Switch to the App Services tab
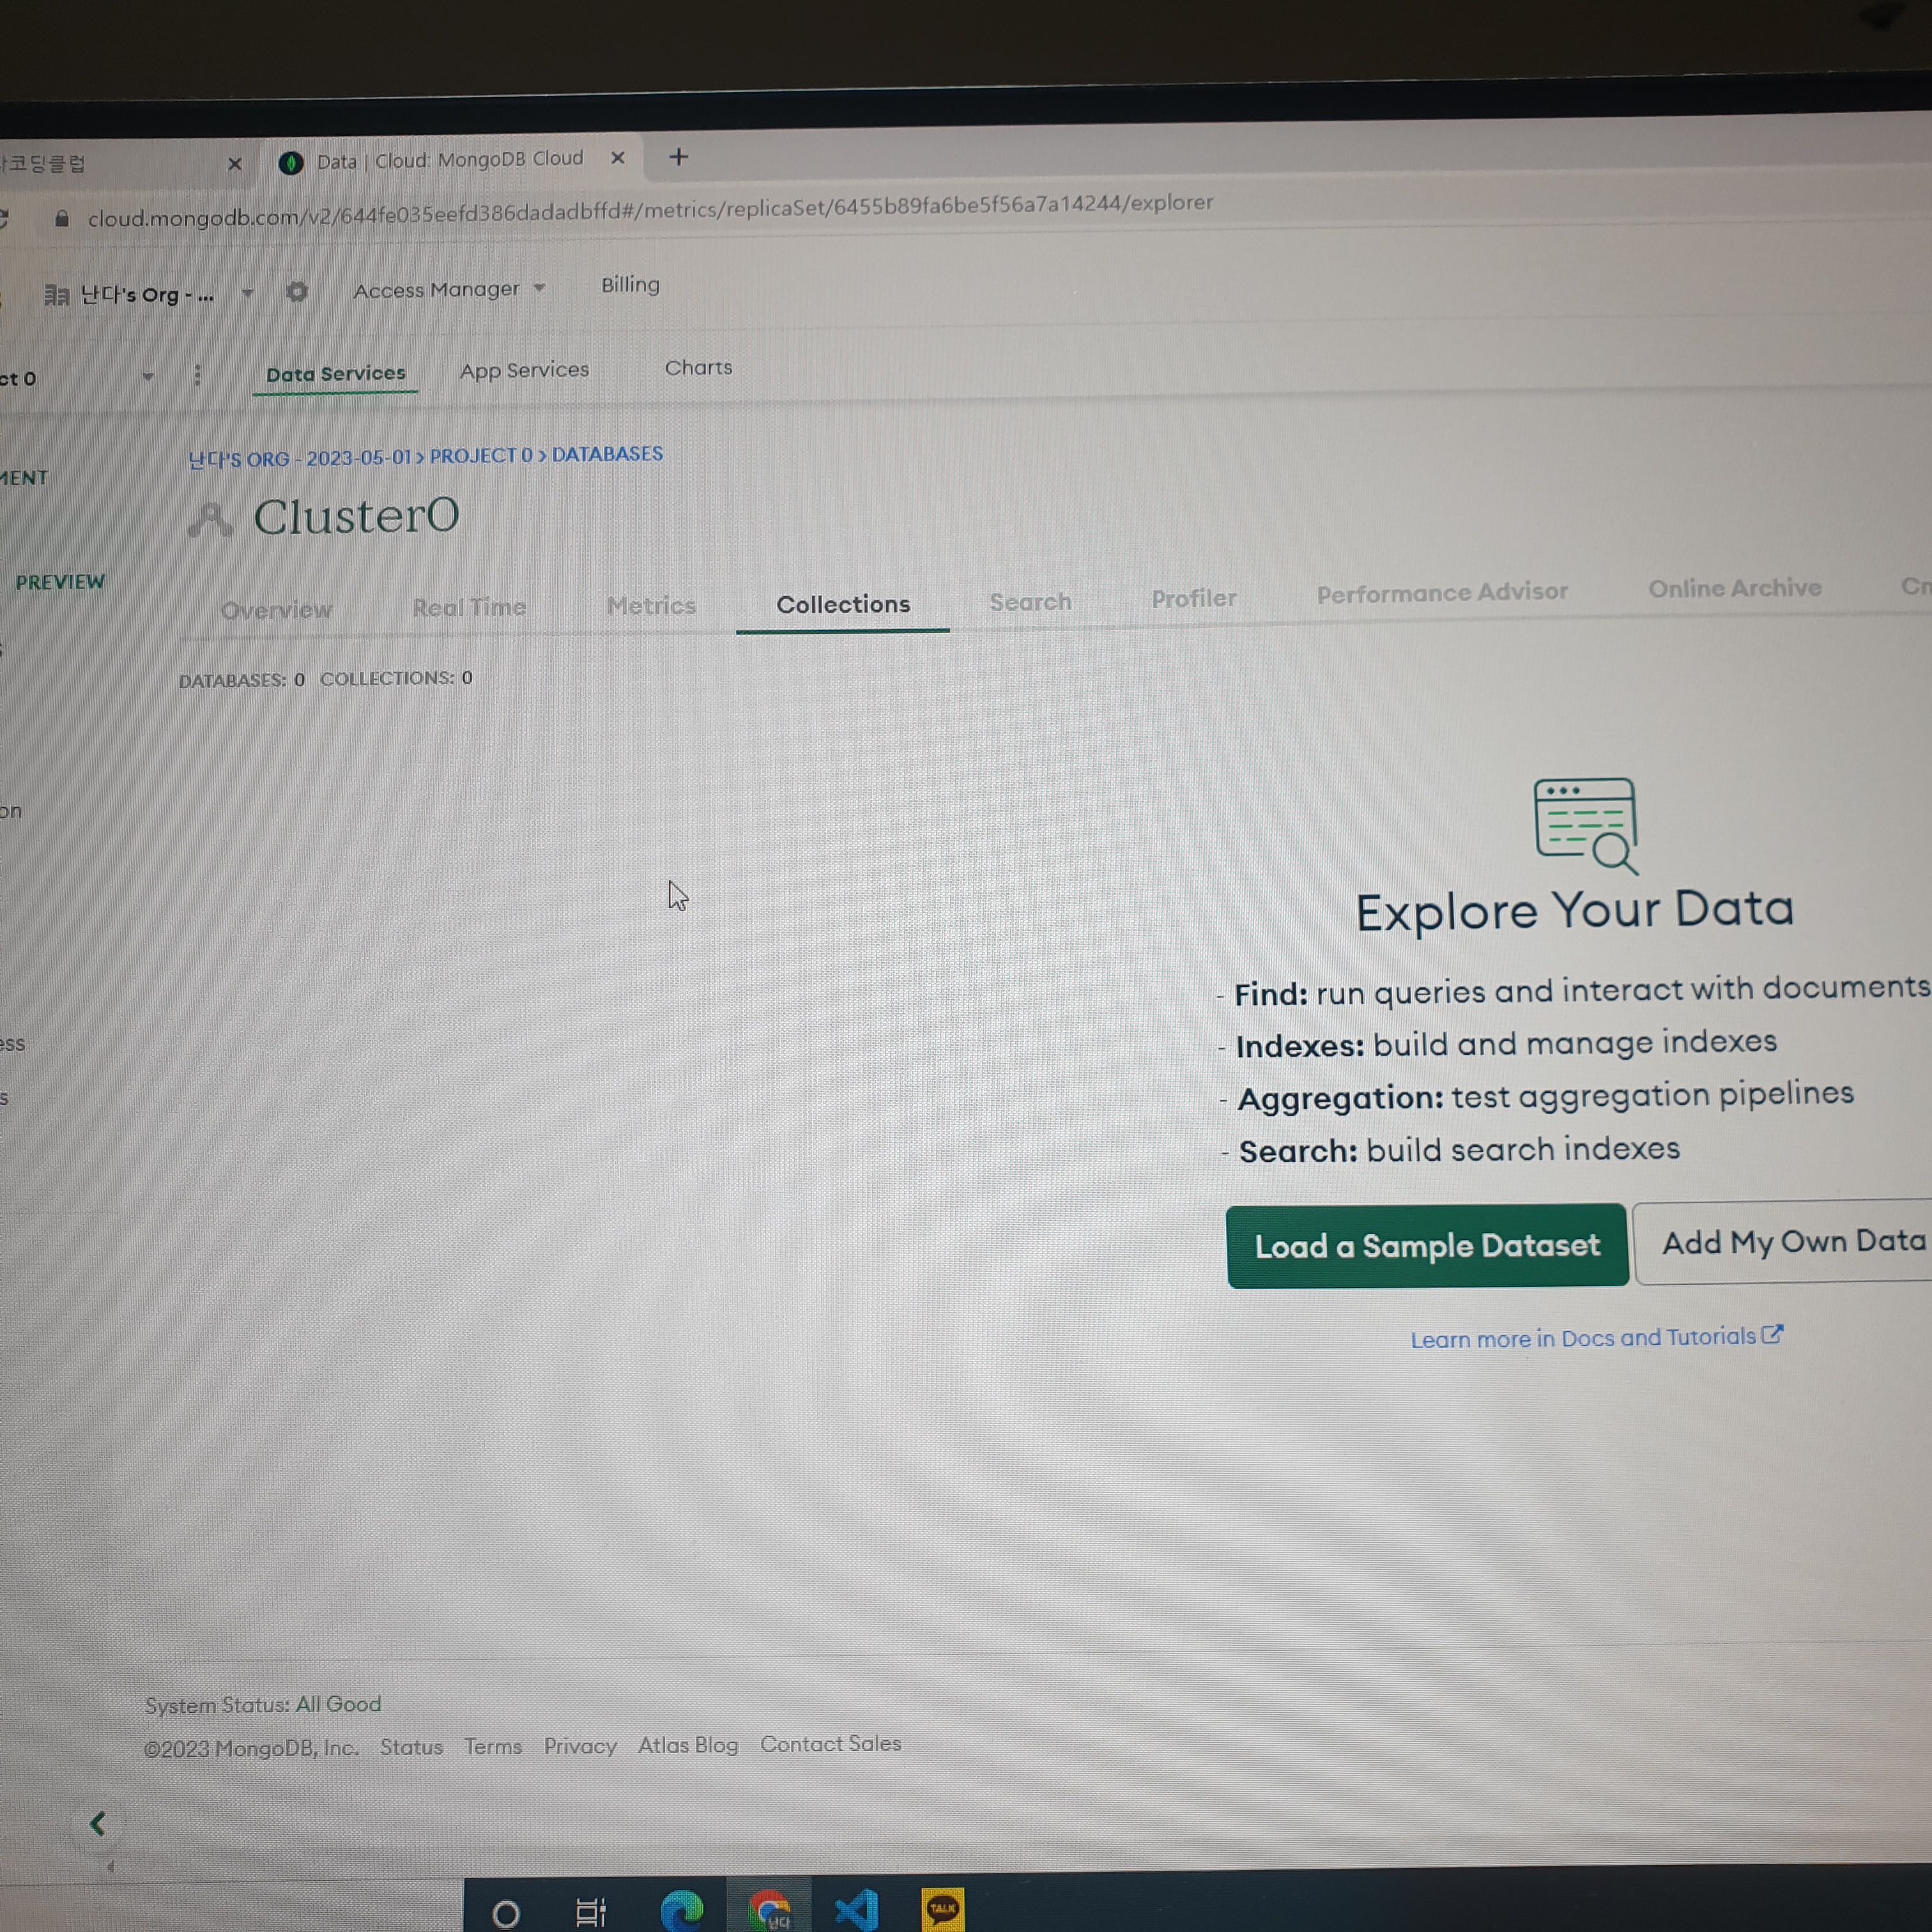 click(x=525, y=370)
